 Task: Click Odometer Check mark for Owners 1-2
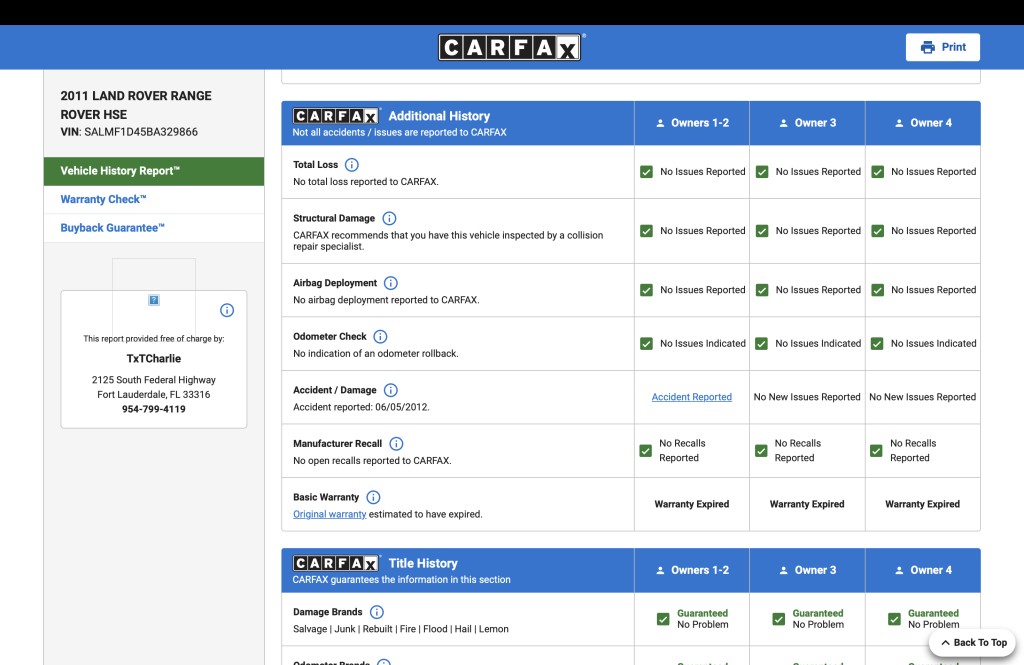(x=647, y=344)
